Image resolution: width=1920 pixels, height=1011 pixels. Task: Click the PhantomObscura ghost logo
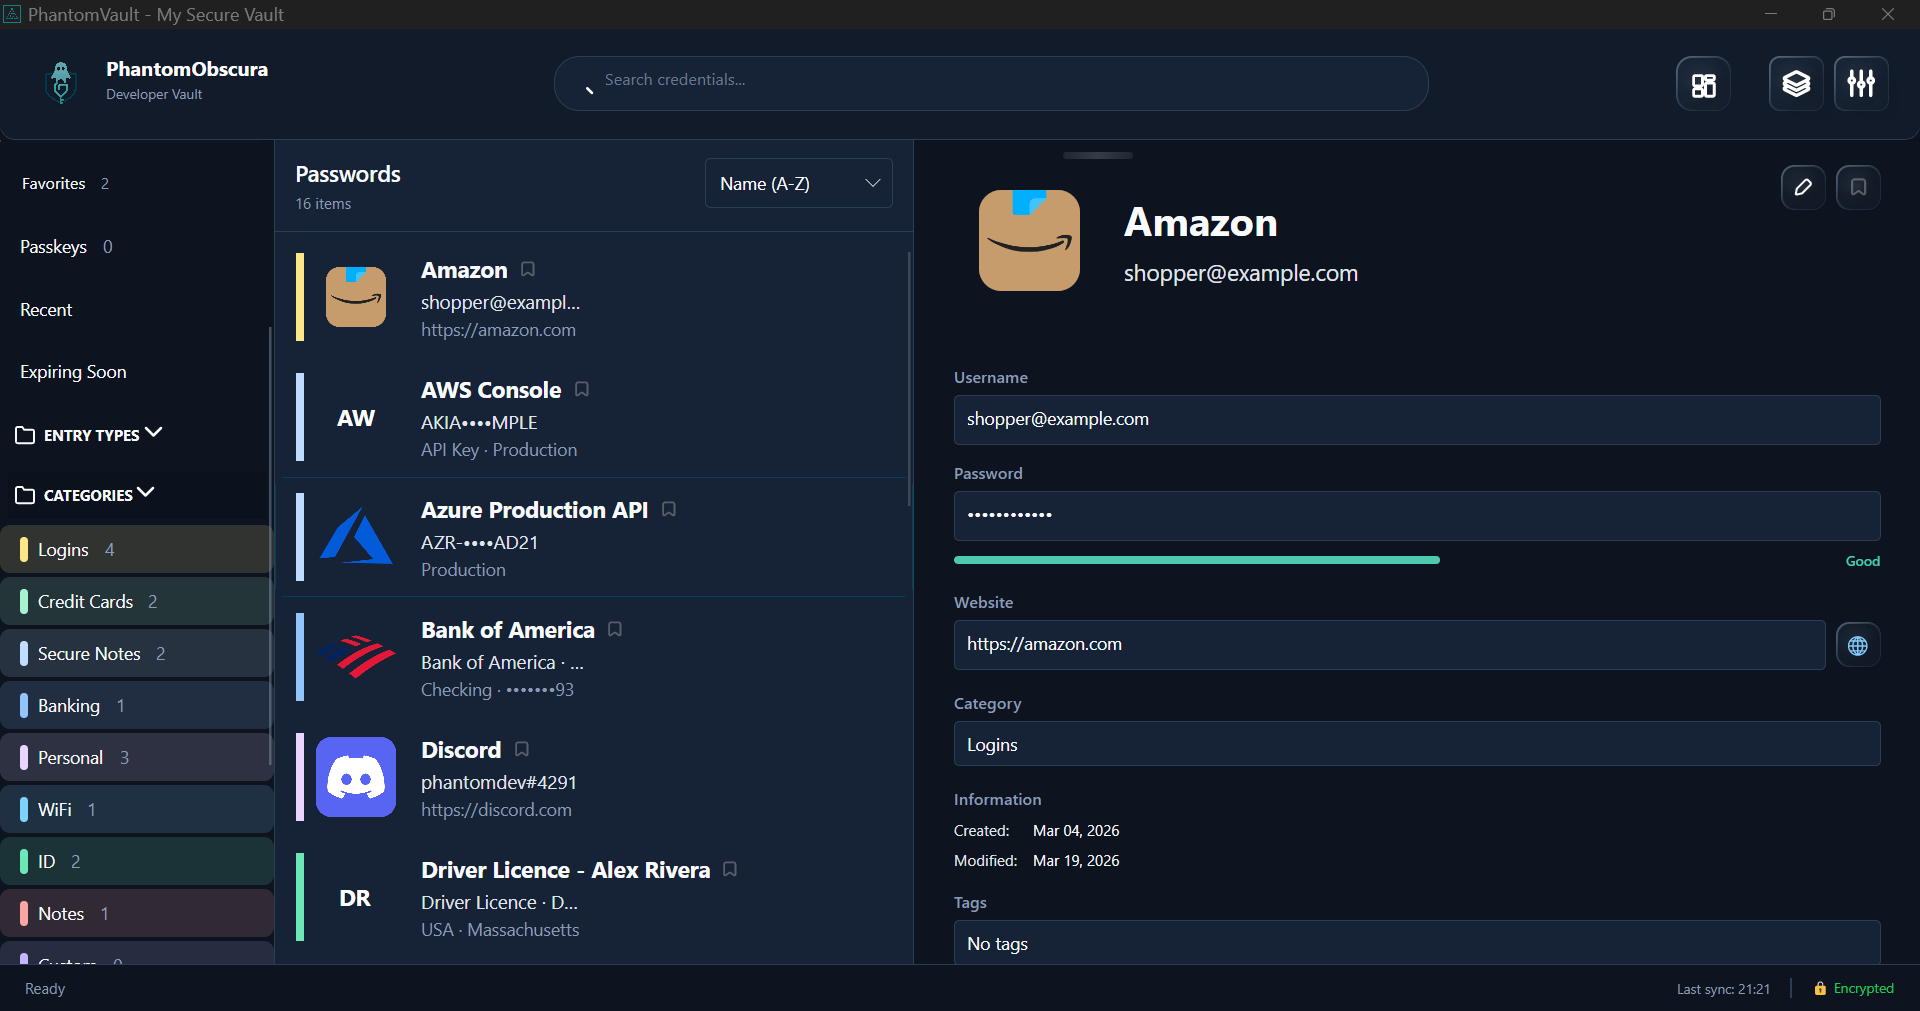[60, 83]
